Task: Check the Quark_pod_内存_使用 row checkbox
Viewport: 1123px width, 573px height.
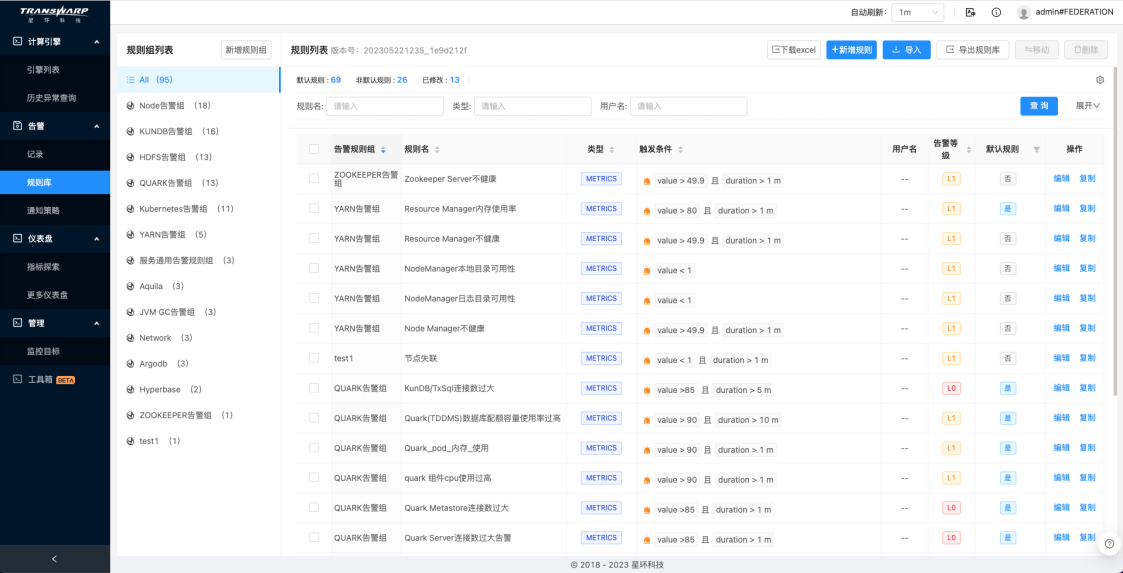Action: [x=314, y=447]
